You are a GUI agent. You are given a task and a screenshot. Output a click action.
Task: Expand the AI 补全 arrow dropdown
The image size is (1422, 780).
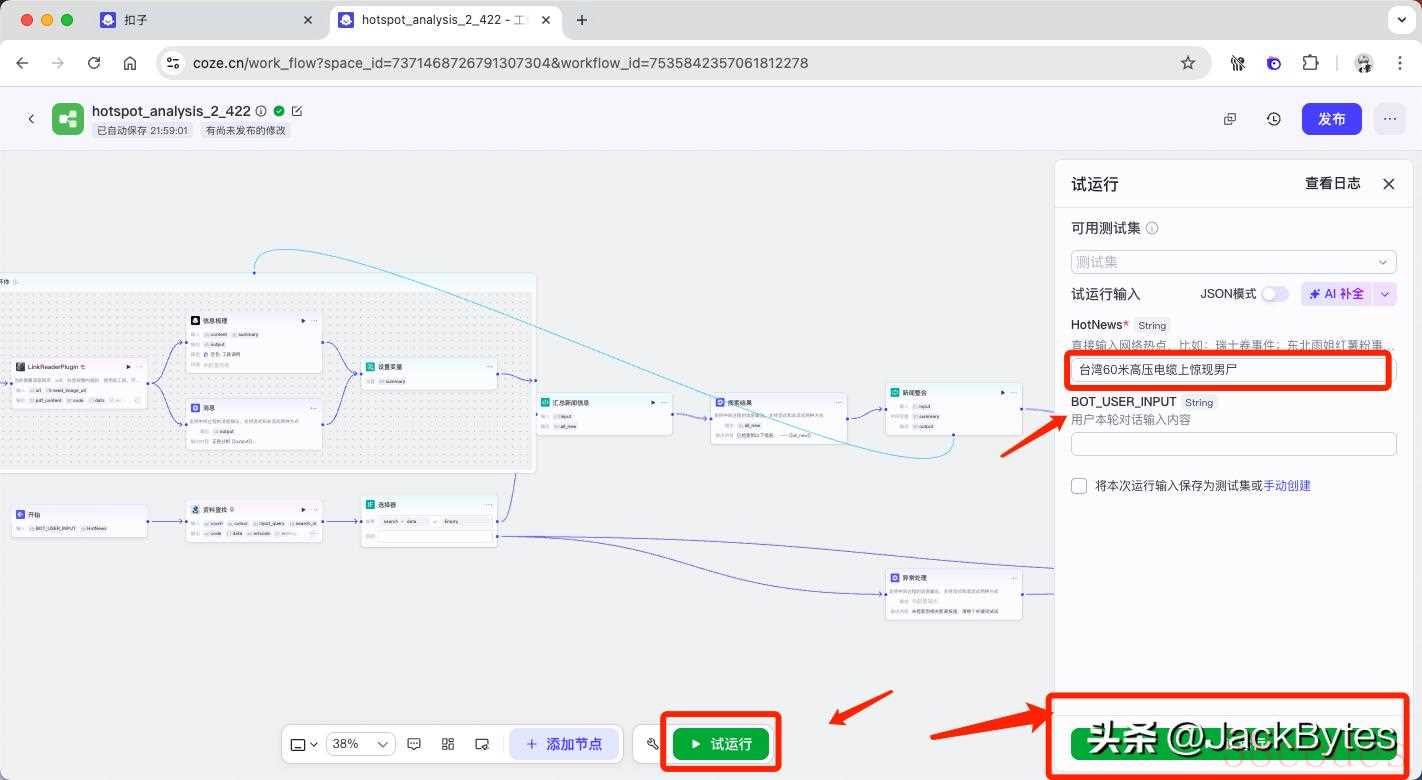pyautogui.click(x=1385, y=294)
